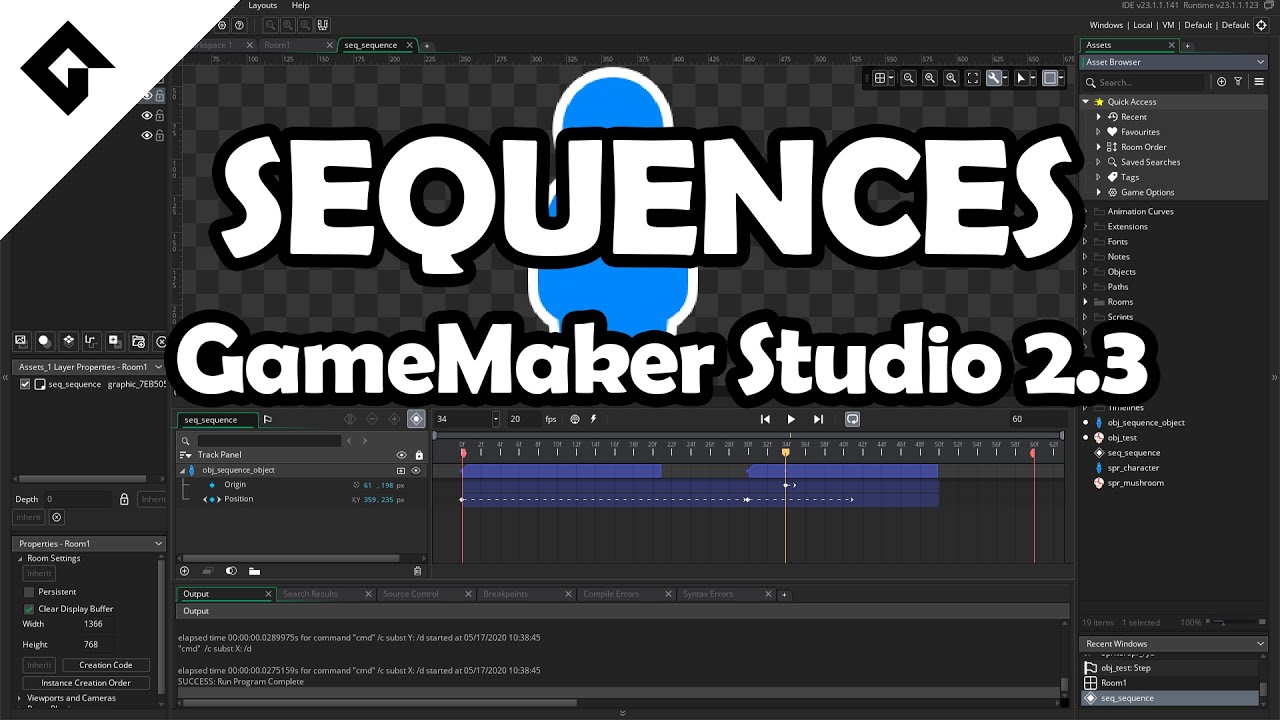1280x720 pixels.
Task: Click the canvas frame icon
Action: tap(1052, 78)
